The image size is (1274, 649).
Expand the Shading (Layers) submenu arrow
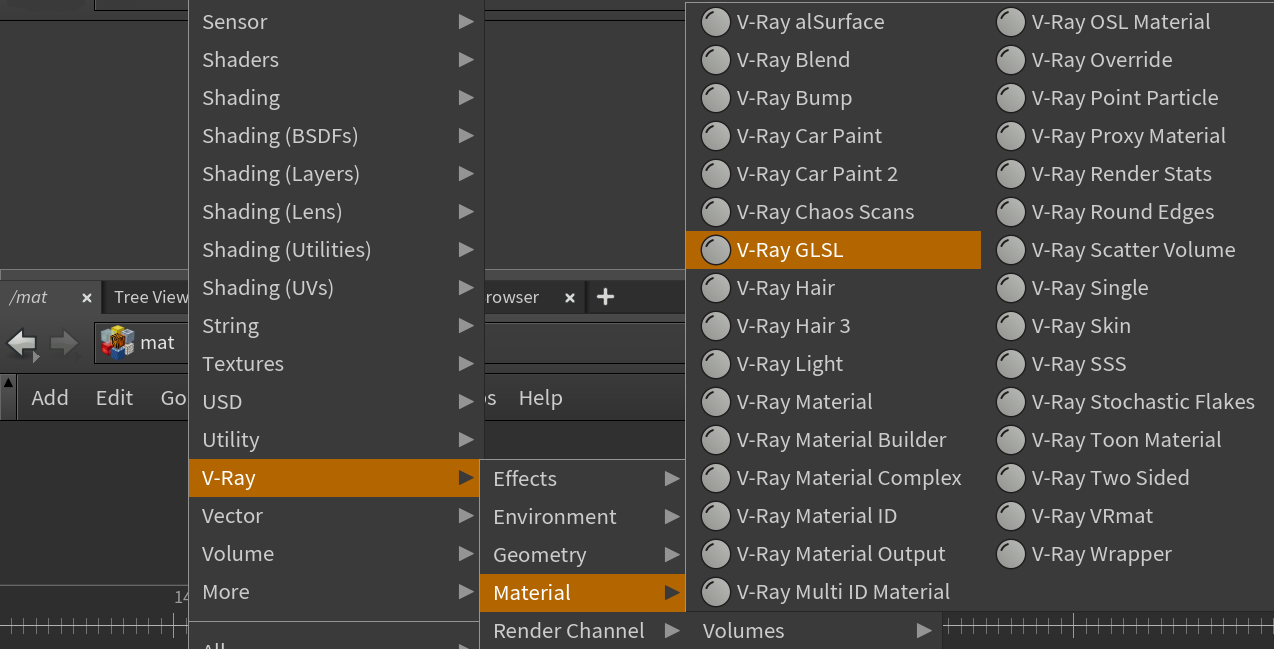pos(466,174)
